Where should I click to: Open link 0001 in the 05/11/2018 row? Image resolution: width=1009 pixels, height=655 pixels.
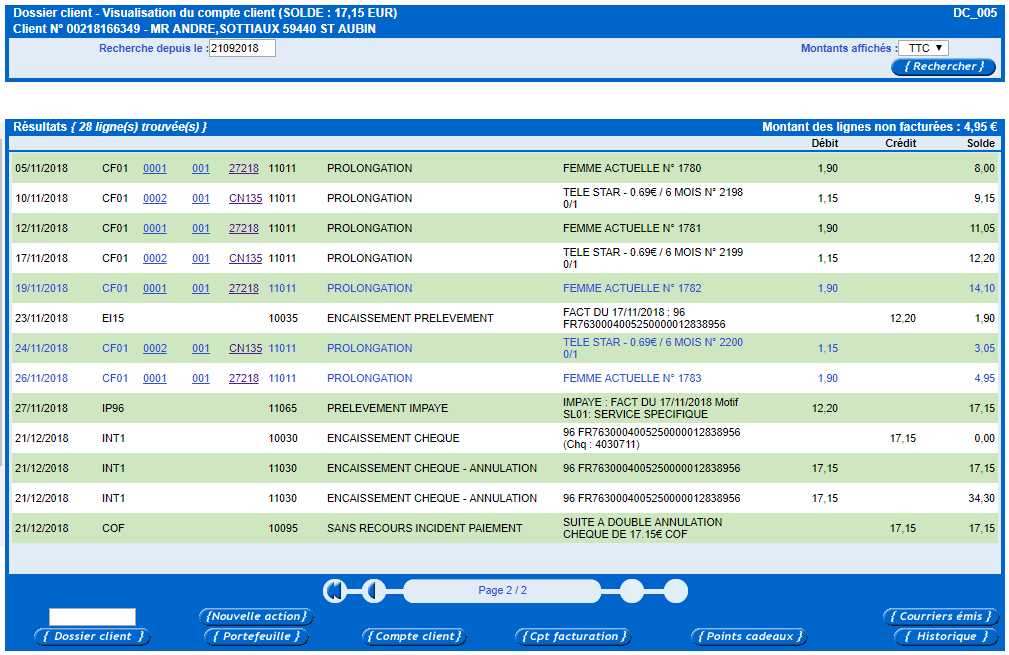pyautogui.click(x=155, y=169)
